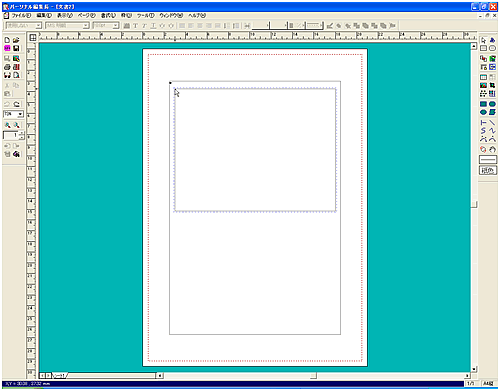Select the filled parallelogram shape tool
The width and height of the screenshot is (500, 389).
pyautogui.click(x=492, y=112)
